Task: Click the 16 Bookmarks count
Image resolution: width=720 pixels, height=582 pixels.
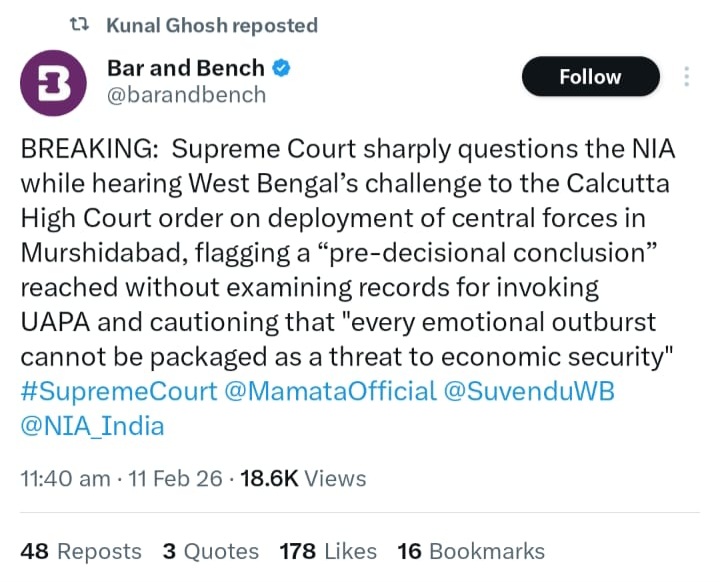Action: click(471, 551)
